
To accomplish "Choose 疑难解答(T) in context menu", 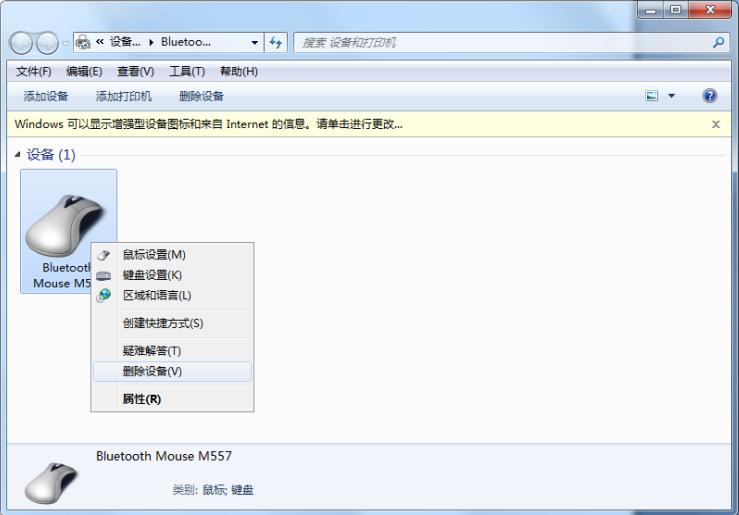I will click(x=172, y=351).
